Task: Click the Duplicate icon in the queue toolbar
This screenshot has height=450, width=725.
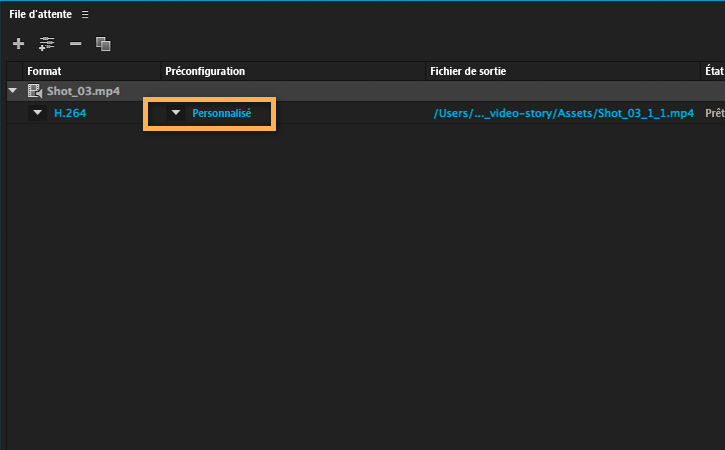Action: coord(103,43)
